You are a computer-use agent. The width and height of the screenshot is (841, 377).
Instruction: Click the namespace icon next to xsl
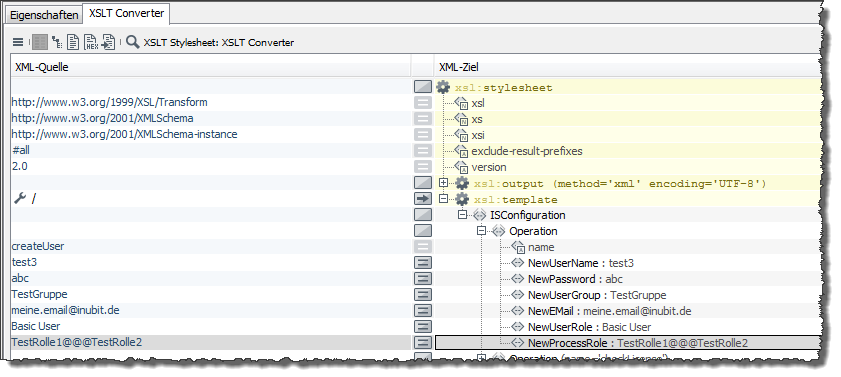click(461, 103)
